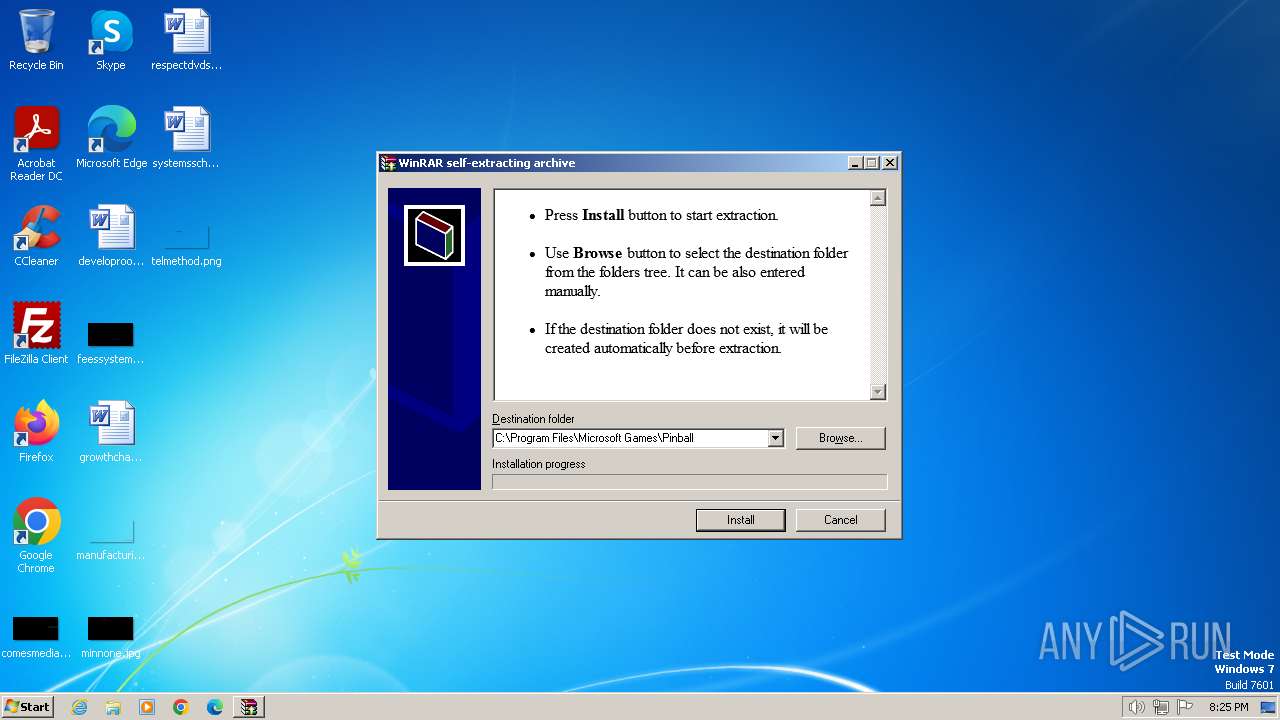Click the Browse... button

click(841, 438)
